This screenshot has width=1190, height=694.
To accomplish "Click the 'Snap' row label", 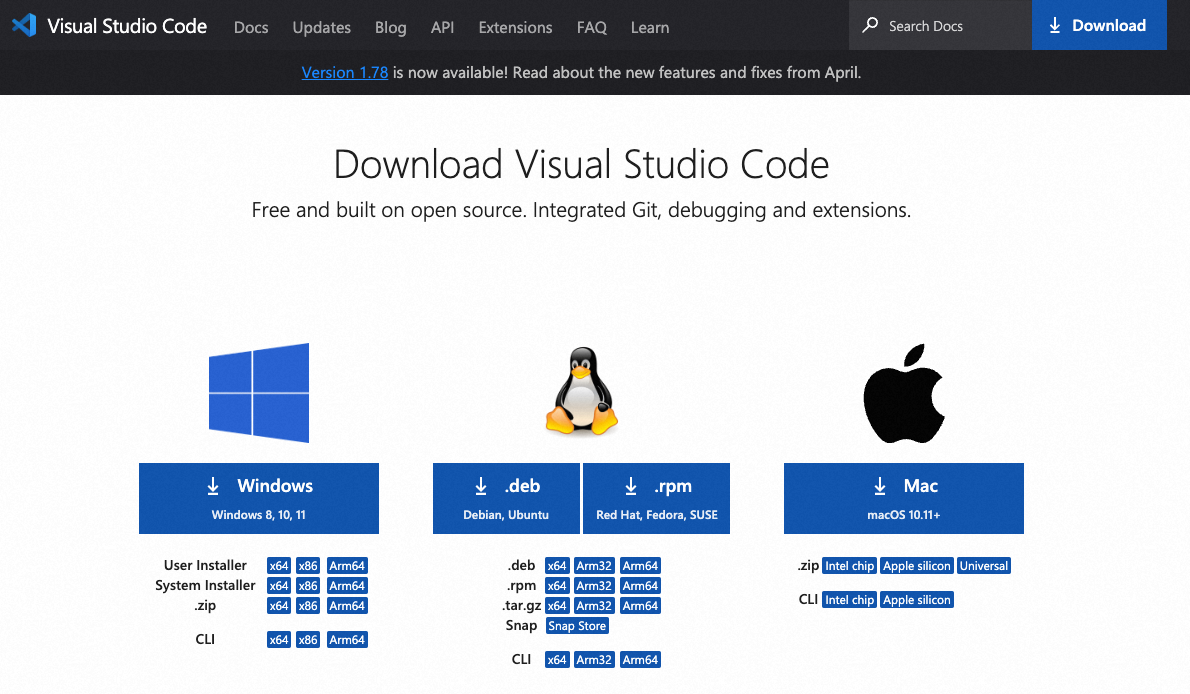I will pos(521,626).
